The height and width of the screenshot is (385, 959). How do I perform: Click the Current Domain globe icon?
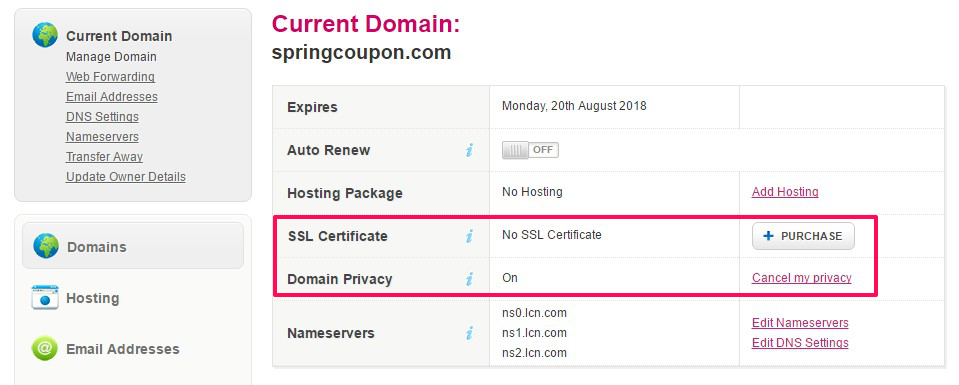tap(45, 36)
